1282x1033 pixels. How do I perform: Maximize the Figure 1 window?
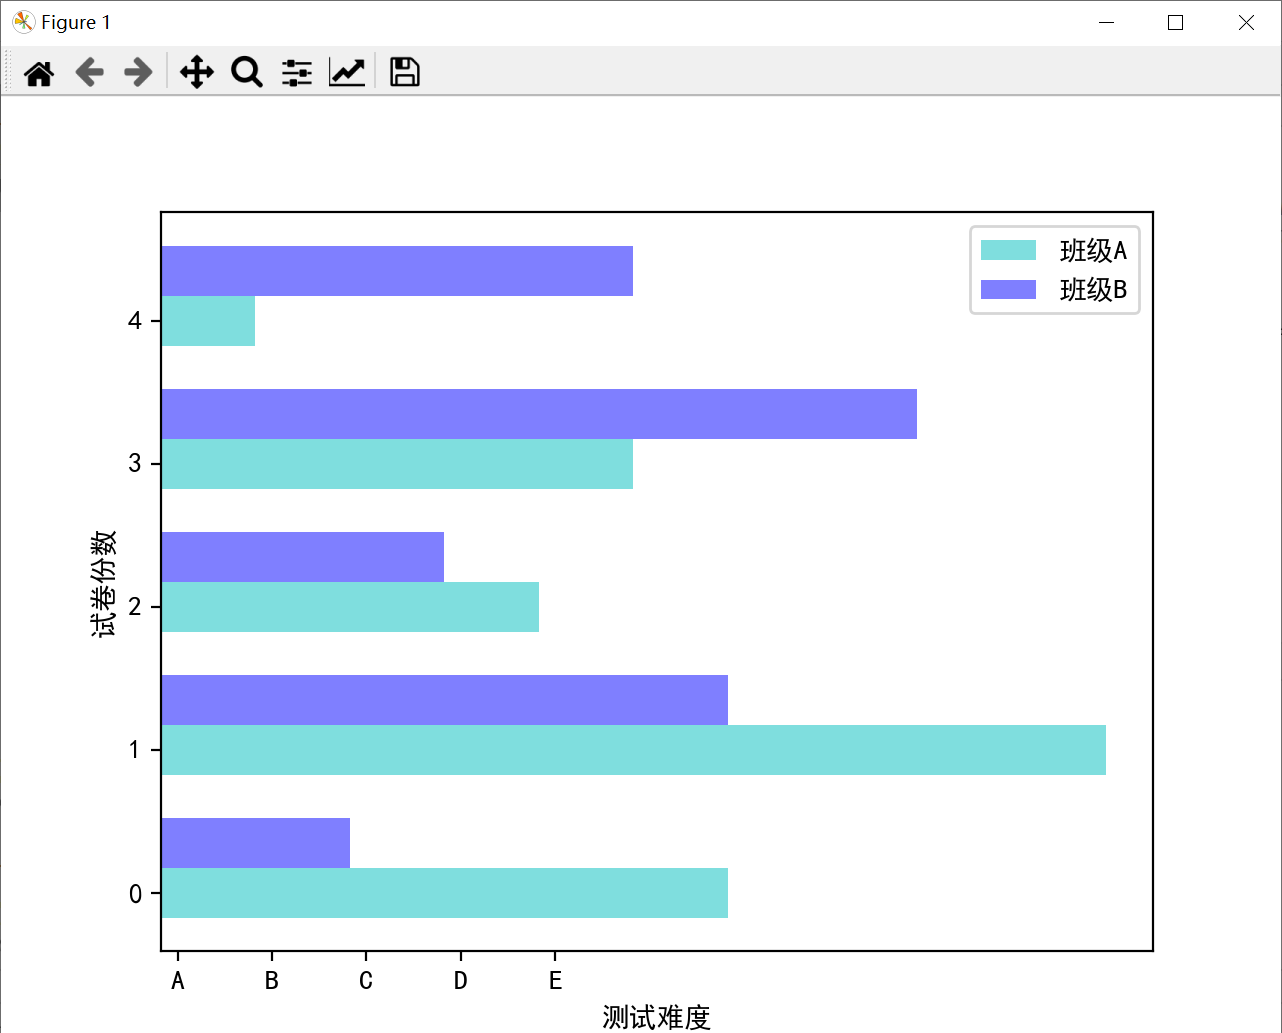(x=1175, y=22)
